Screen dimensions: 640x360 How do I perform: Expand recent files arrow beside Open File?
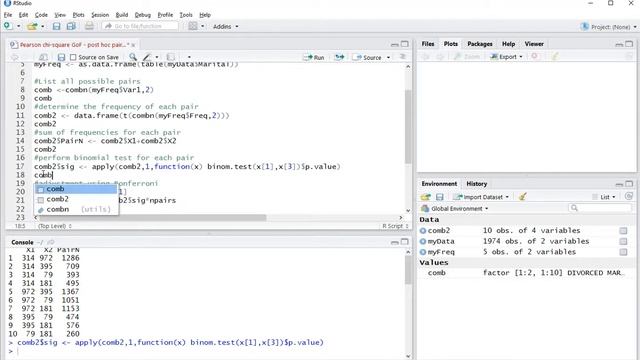pos(42,27)
